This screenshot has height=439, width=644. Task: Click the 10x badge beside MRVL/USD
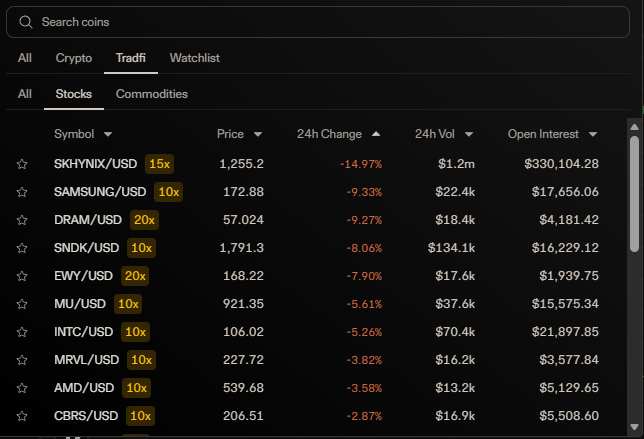[x=141, y=360]
